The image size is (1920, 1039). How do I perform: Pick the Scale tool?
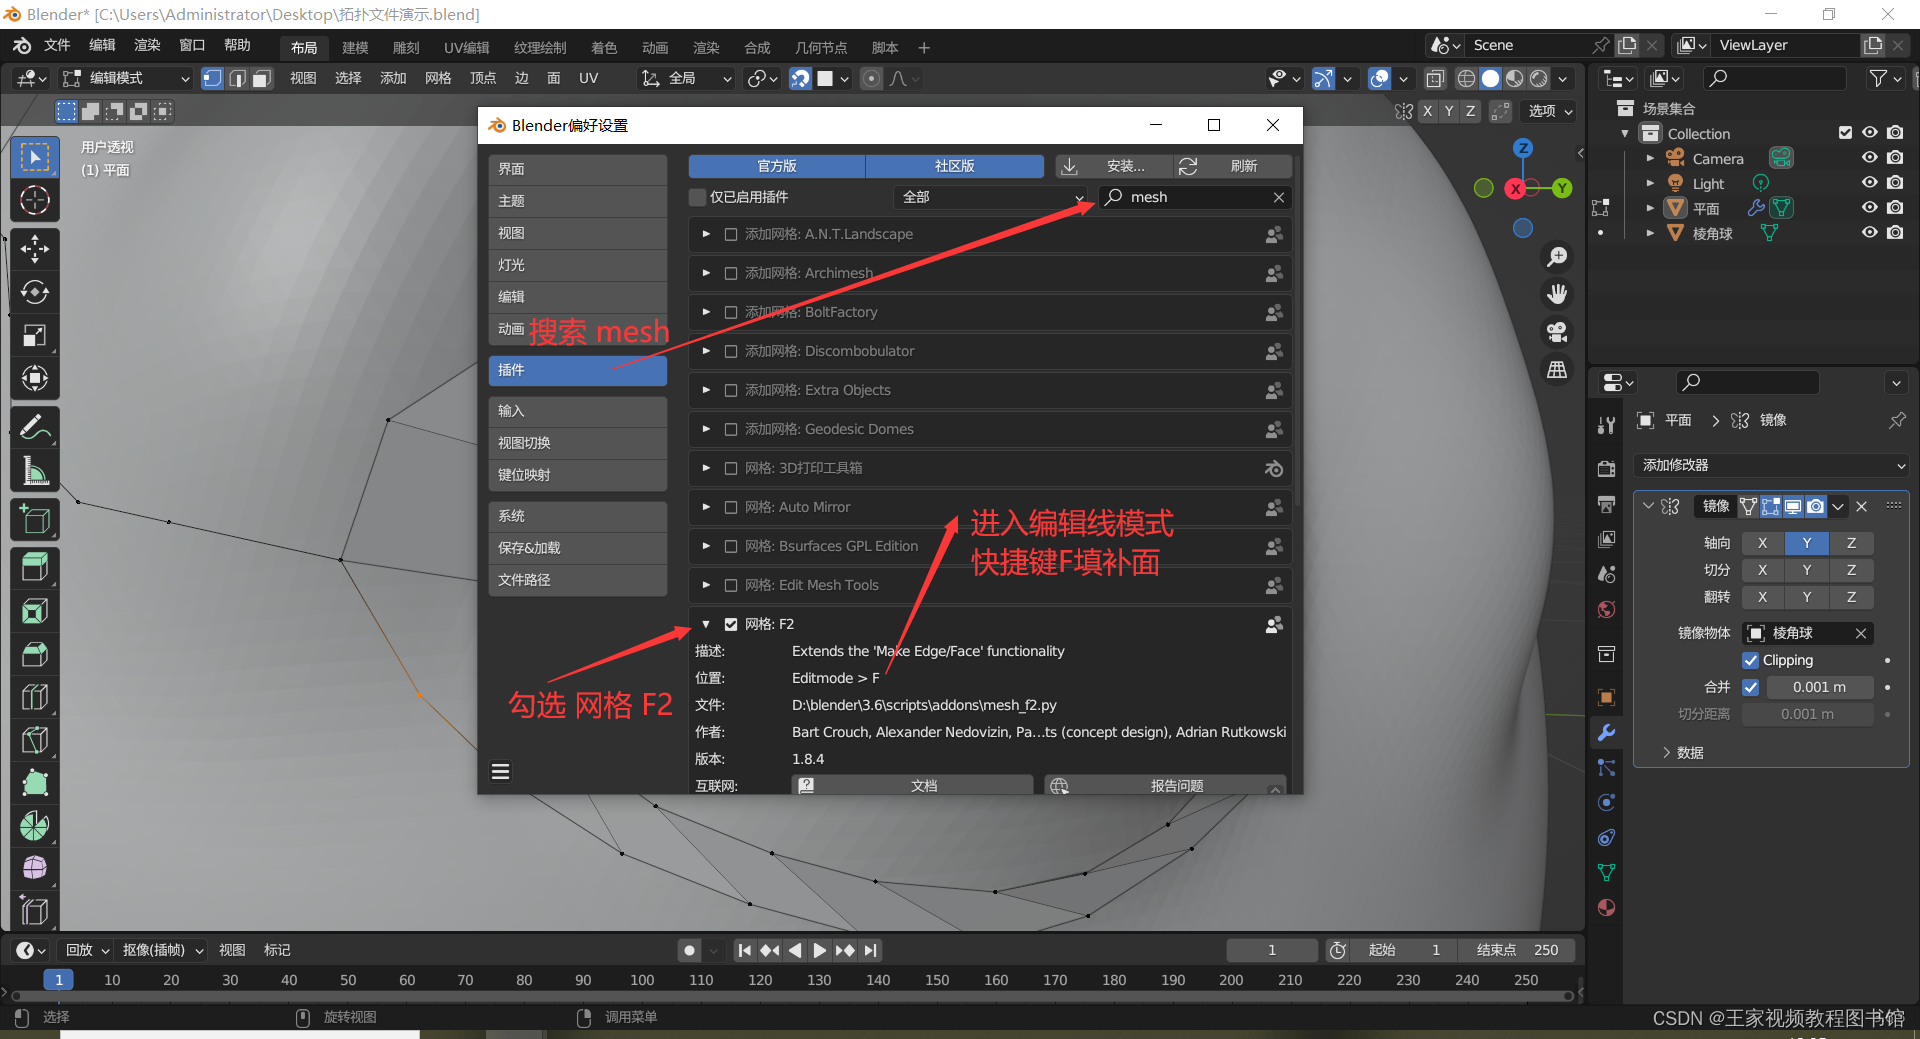(35, 335)
